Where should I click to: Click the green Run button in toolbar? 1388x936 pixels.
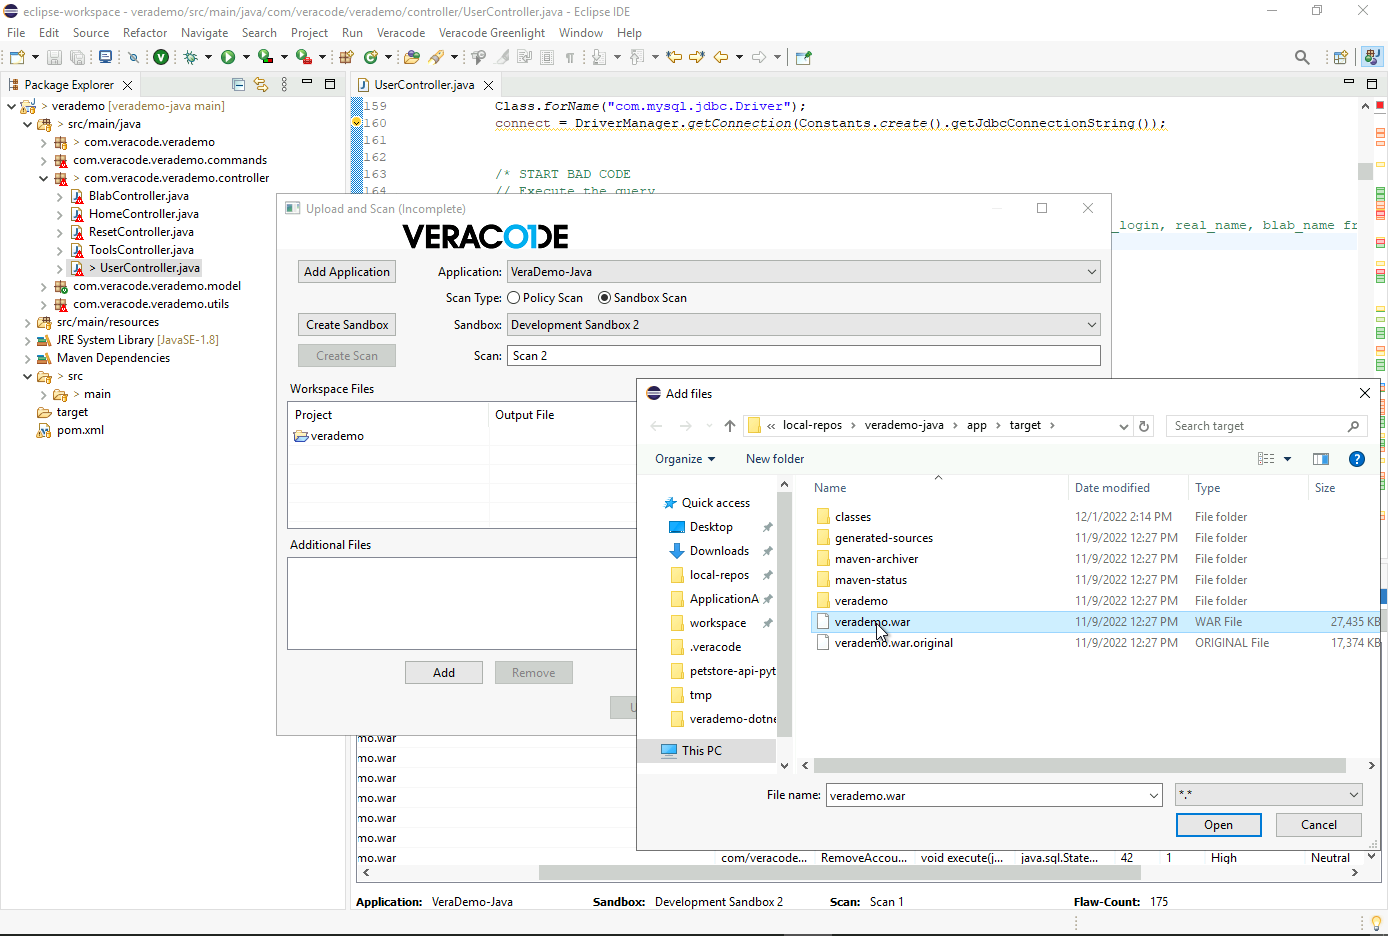(x=228, y=57)
